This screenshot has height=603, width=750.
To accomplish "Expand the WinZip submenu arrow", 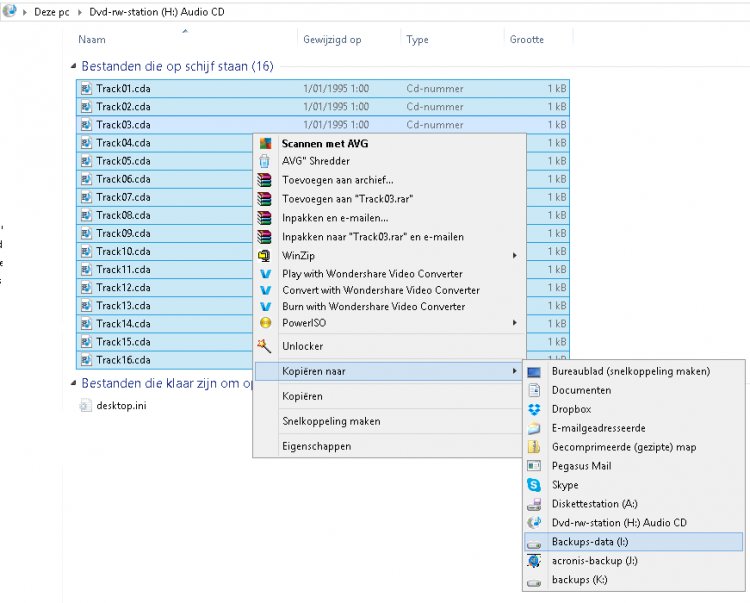I will [515, 256].
